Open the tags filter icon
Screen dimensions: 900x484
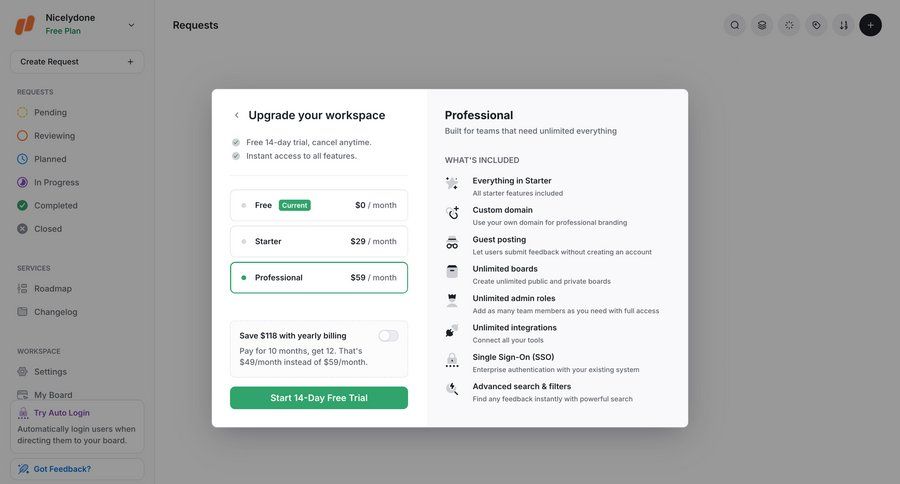816,25
